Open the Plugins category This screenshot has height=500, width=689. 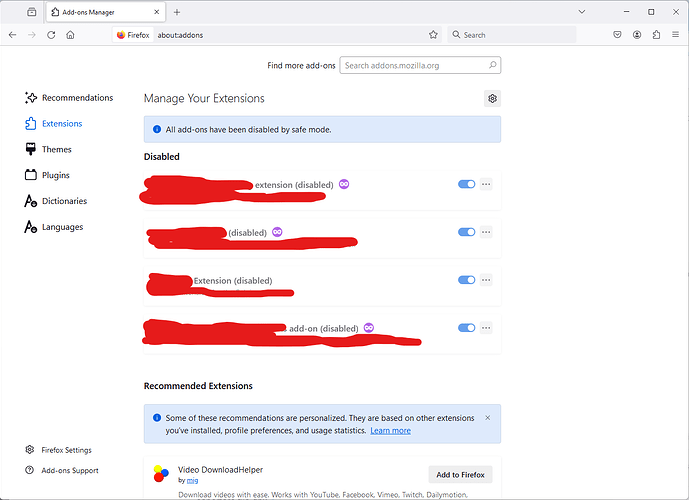coord(47,175)
